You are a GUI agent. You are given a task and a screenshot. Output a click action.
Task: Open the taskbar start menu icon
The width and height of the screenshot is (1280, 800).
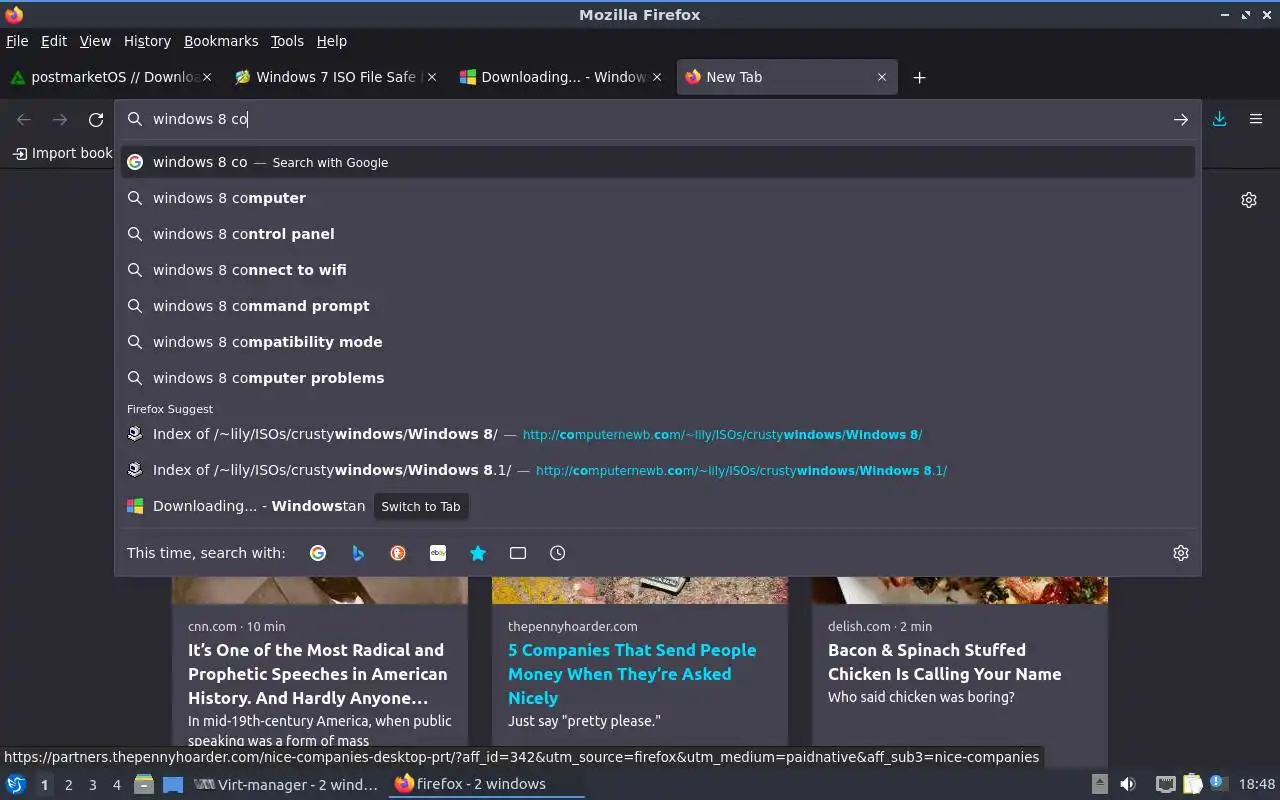click(x=16, y=784)
